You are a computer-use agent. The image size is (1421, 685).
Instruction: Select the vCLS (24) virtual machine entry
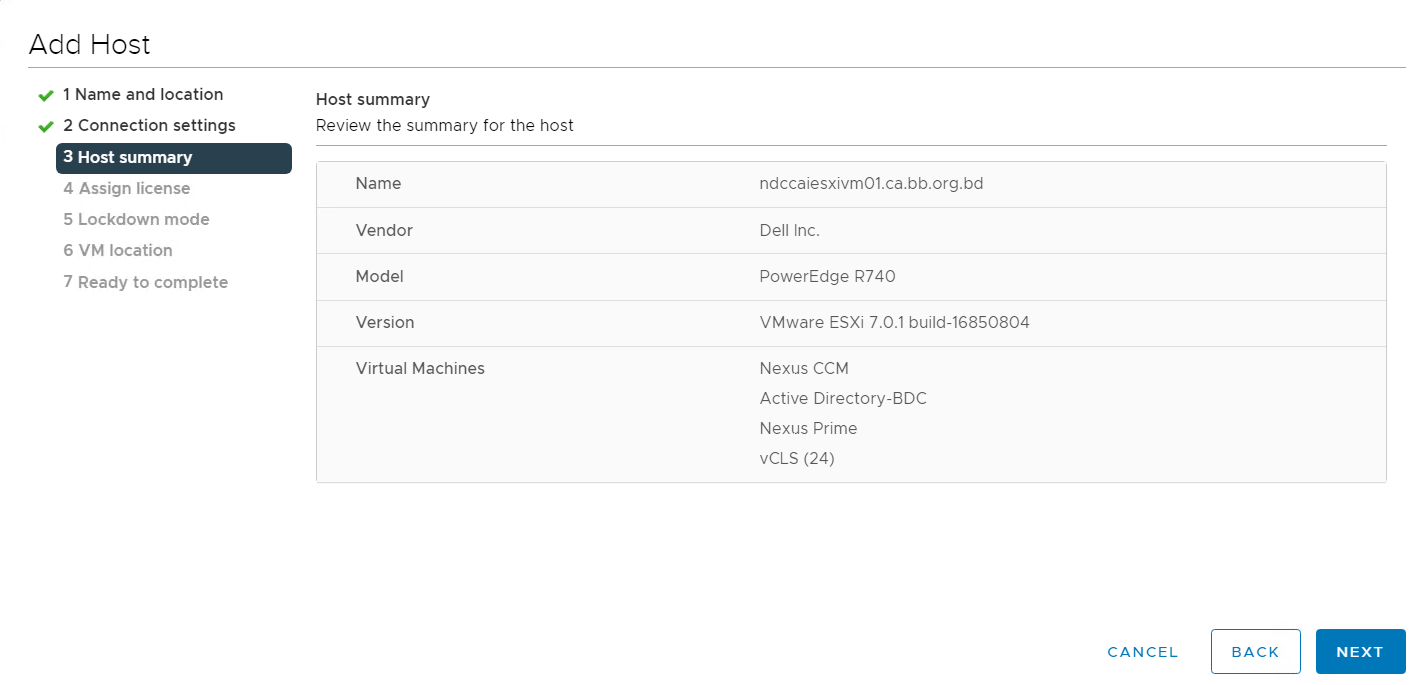(797, 459)
